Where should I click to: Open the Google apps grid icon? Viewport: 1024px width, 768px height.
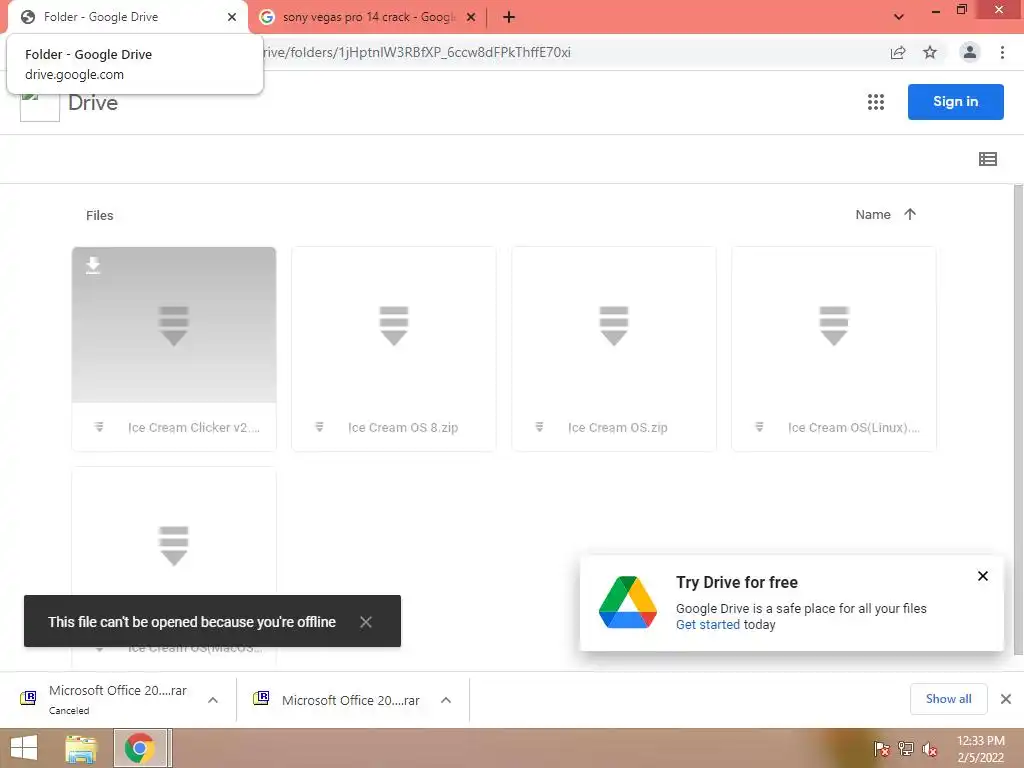click(876, 102)
